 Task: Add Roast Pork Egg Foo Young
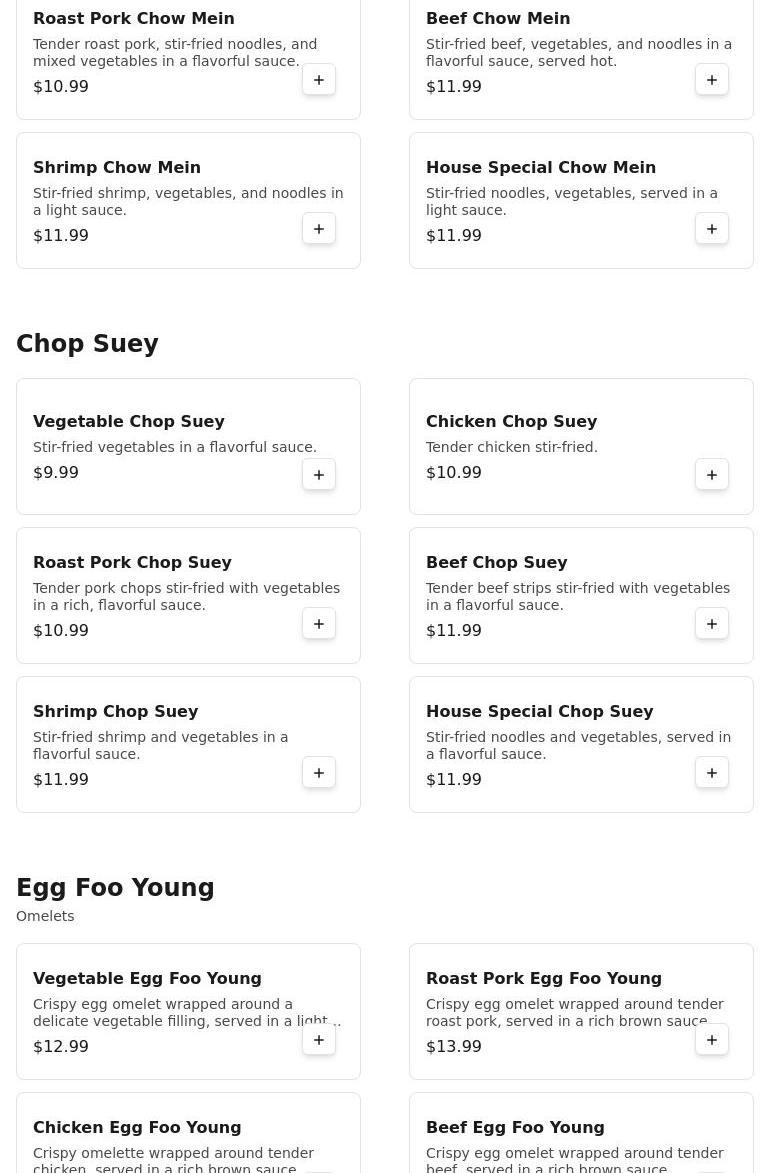tap(712, 1040)
